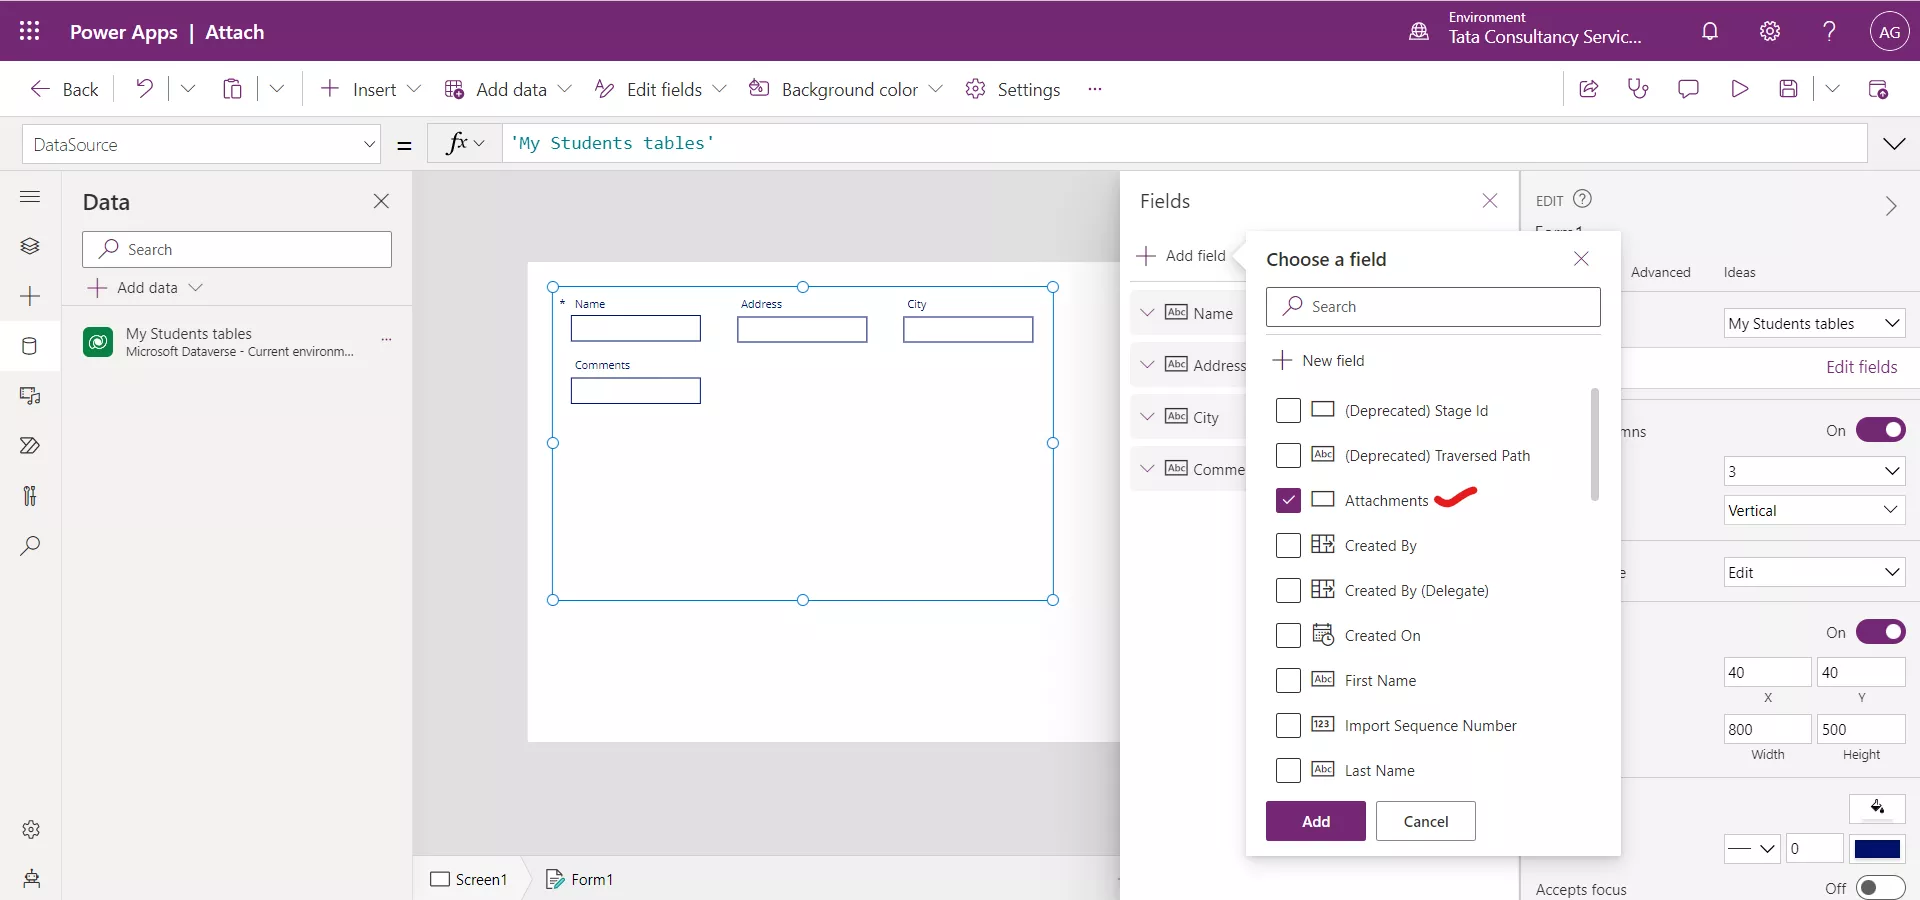Click New field in field chooser
The image size is (1920, 900).
[x=1319, y=360]
